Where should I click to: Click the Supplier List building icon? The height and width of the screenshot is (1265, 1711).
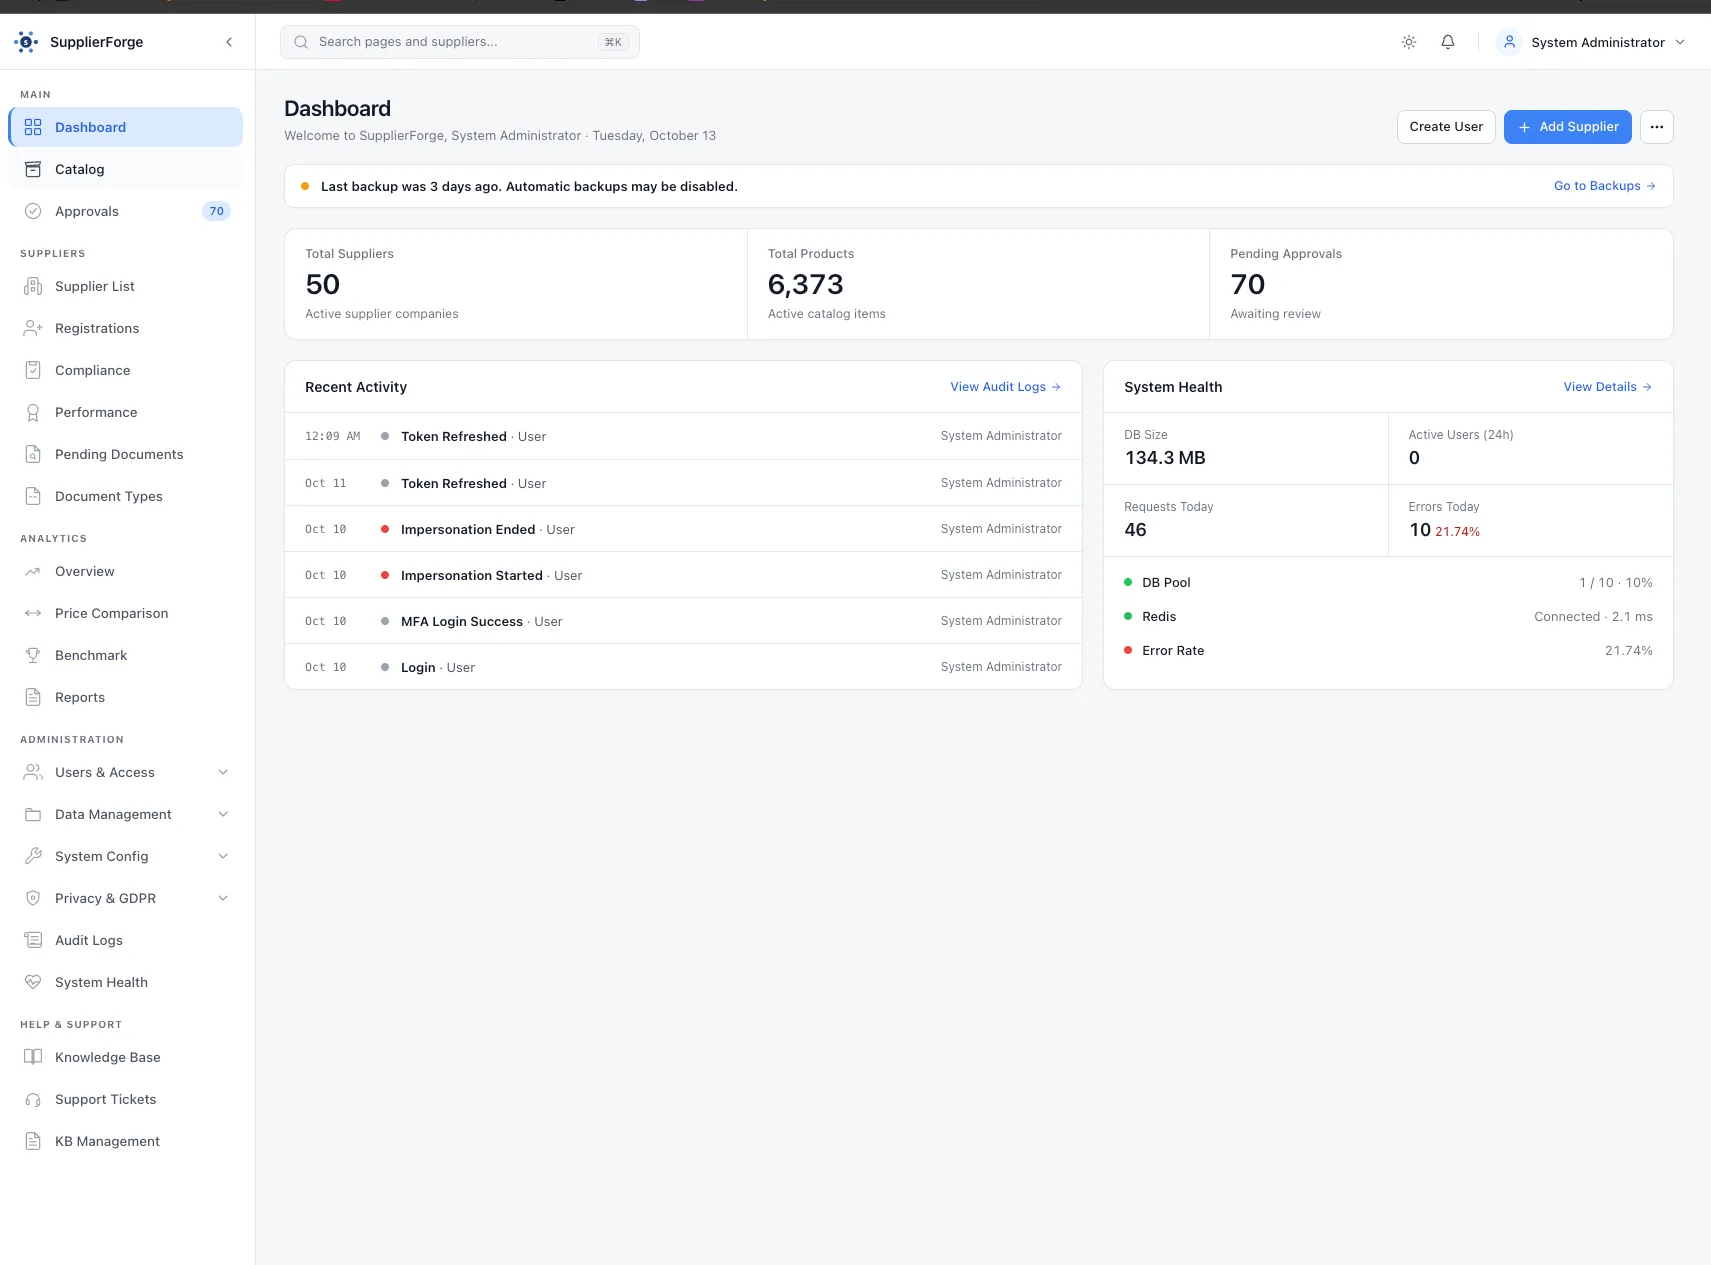click(x=33, y=286)
